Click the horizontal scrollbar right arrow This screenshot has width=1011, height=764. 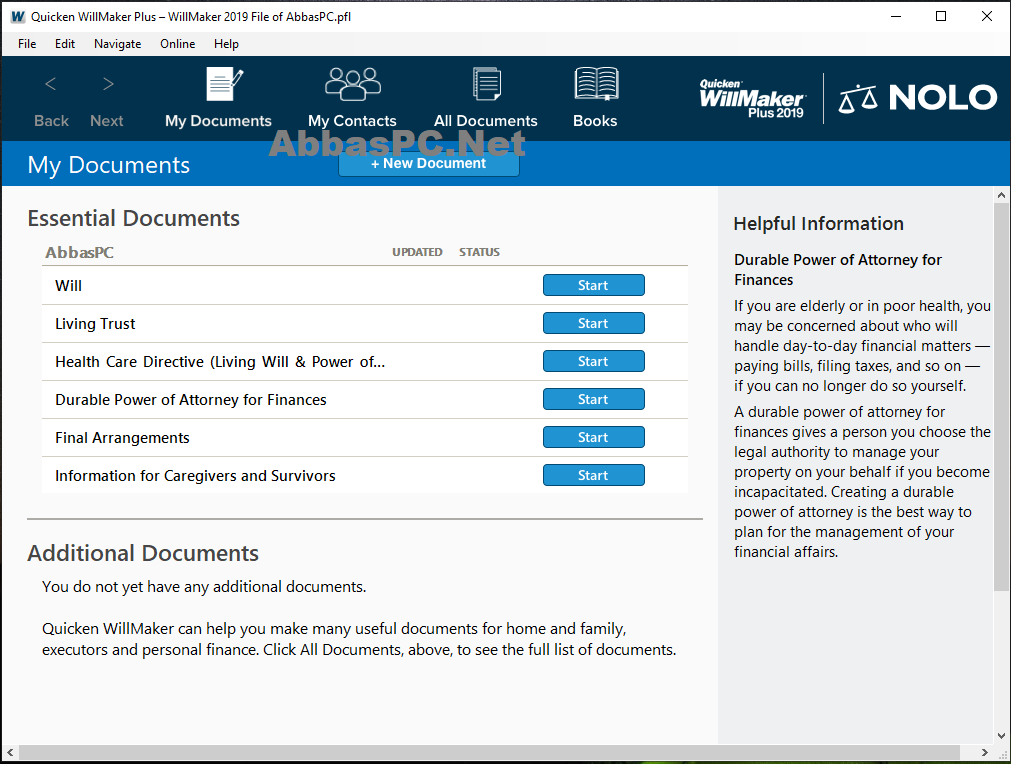point(984,752)
